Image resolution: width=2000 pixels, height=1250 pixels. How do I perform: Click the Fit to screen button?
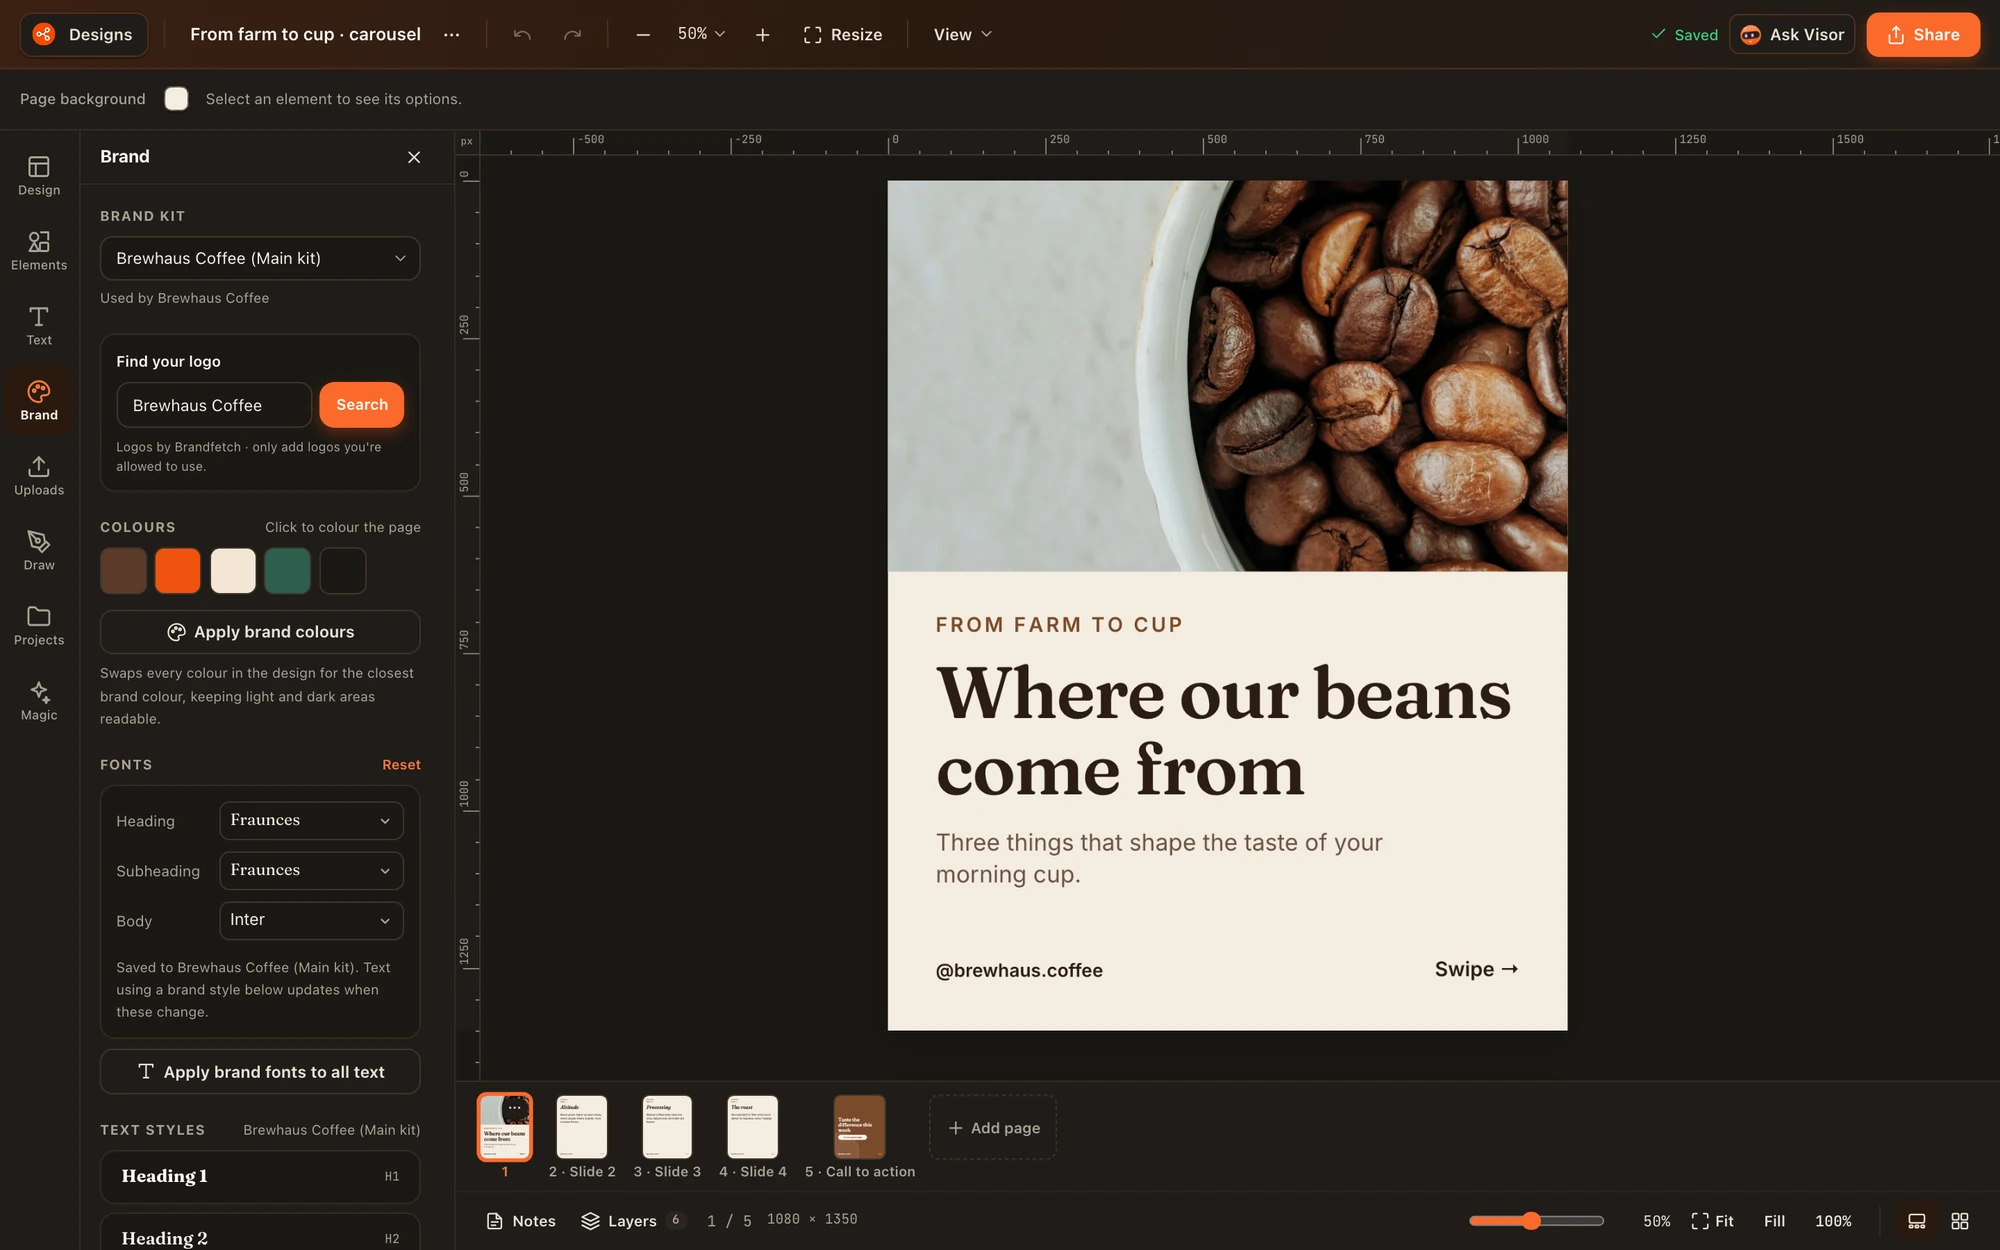tap(1713, 1221)
